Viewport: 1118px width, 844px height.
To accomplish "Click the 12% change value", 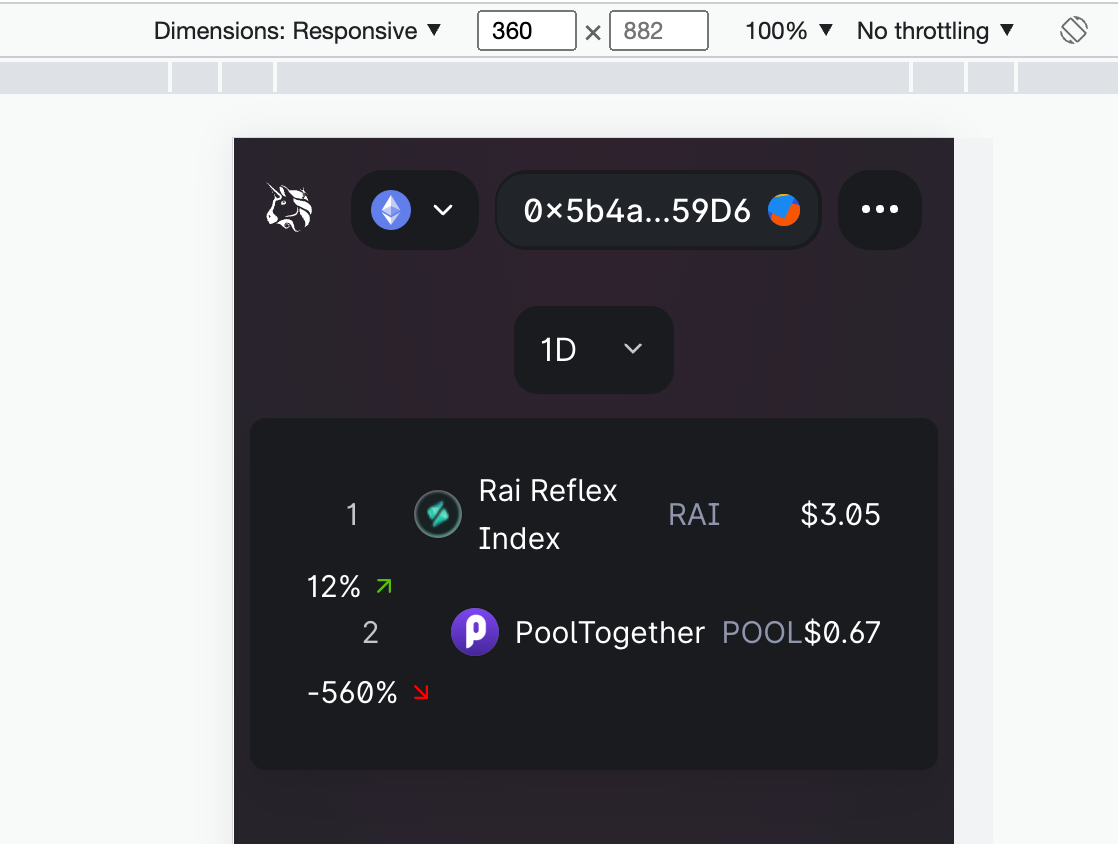I will [x=334, y=587].
